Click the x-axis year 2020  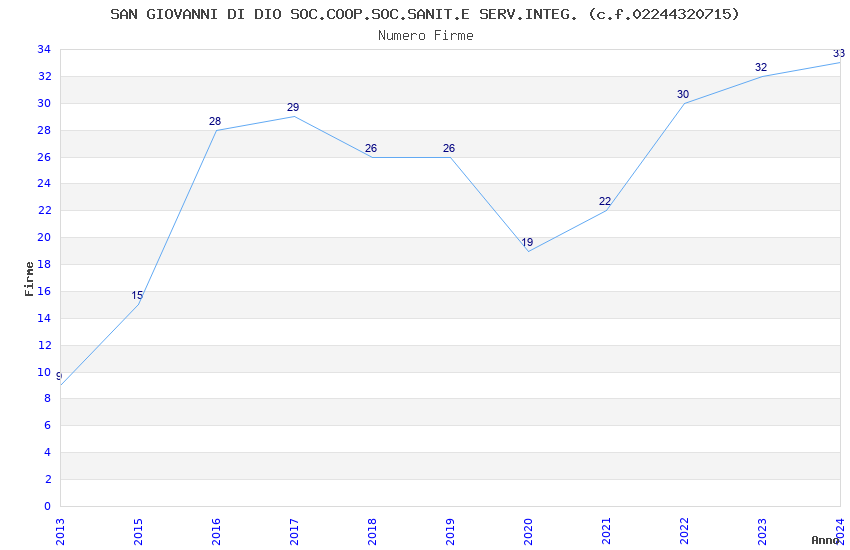point(529,532)
